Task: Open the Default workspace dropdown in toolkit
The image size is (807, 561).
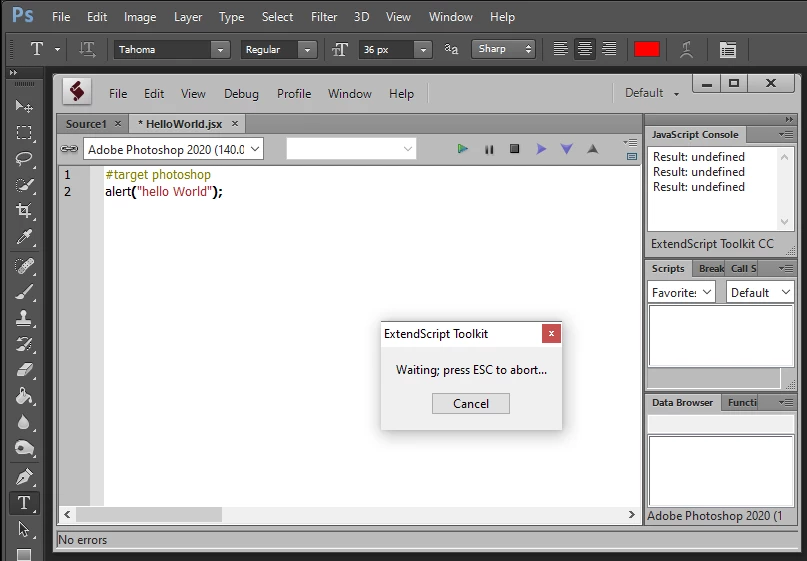Action: (652, 93)
